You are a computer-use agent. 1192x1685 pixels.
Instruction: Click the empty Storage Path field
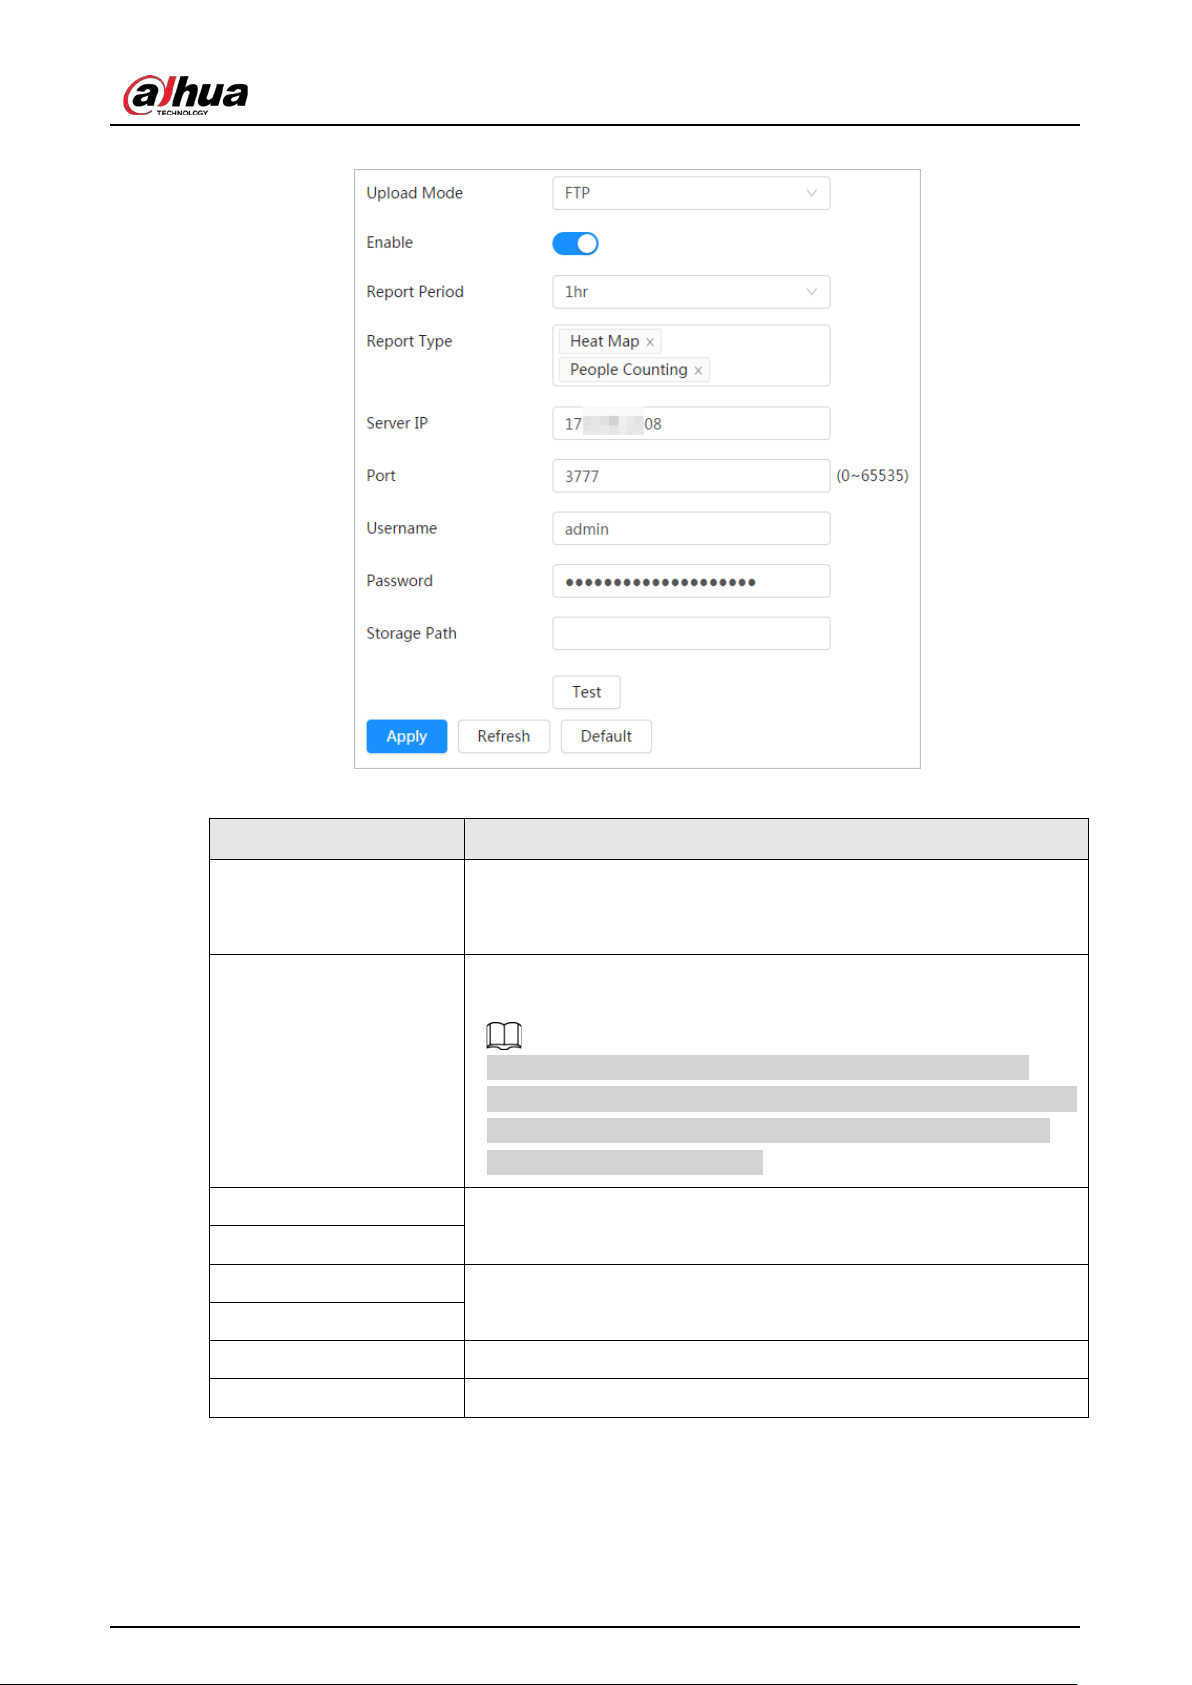coord(691,633)
